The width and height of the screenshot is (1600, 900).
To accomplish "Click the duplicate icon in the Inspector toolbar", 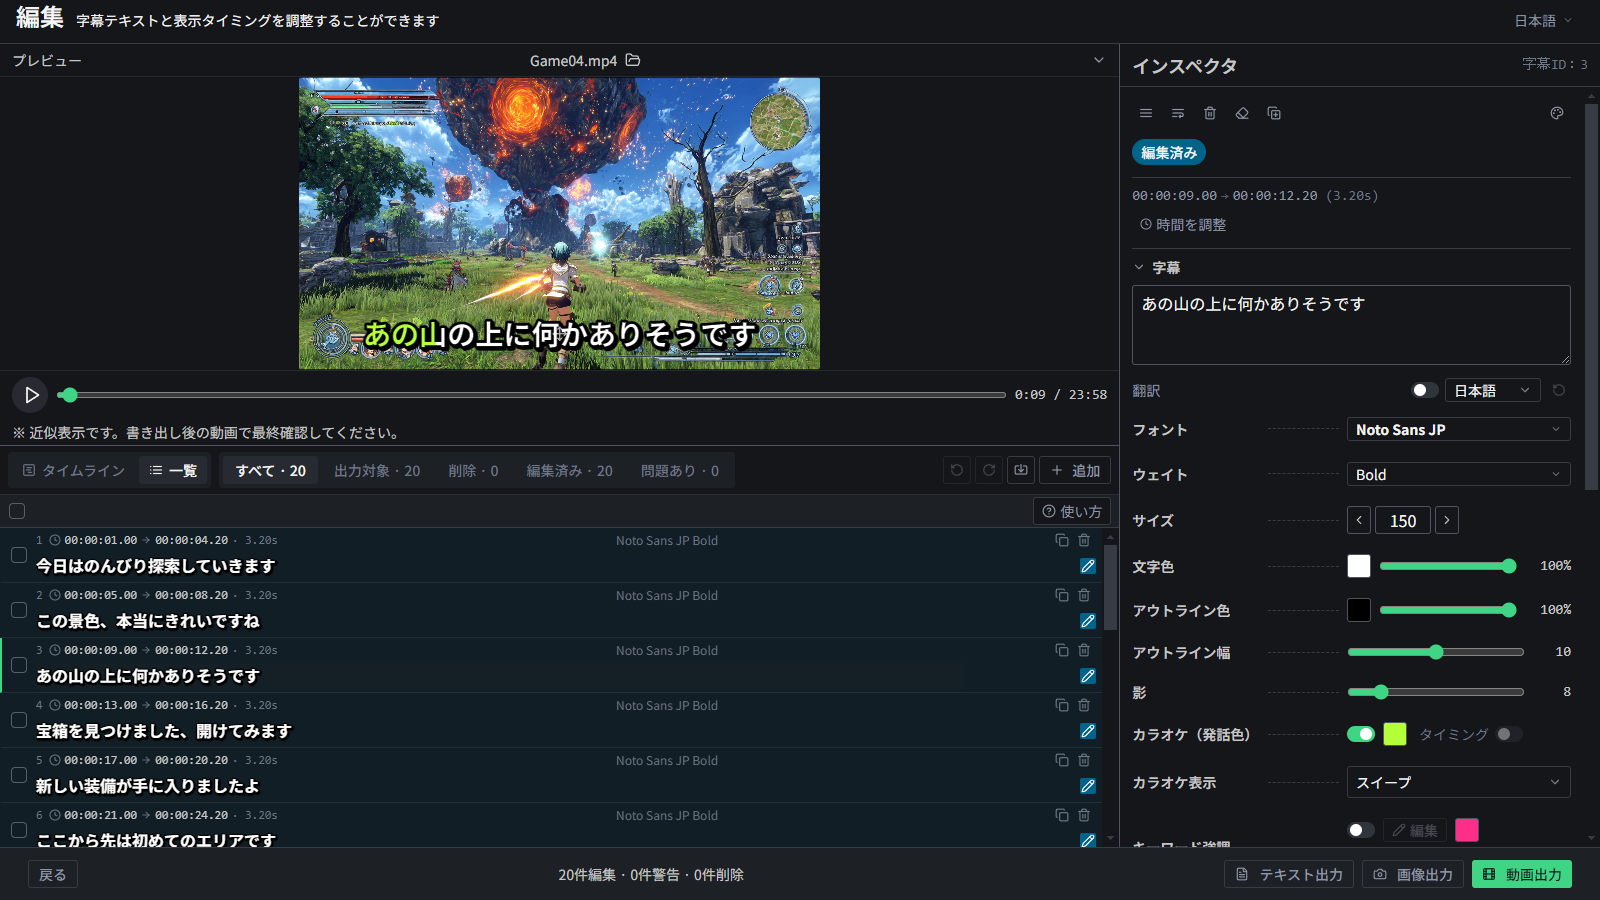I will click(1274, 113).
